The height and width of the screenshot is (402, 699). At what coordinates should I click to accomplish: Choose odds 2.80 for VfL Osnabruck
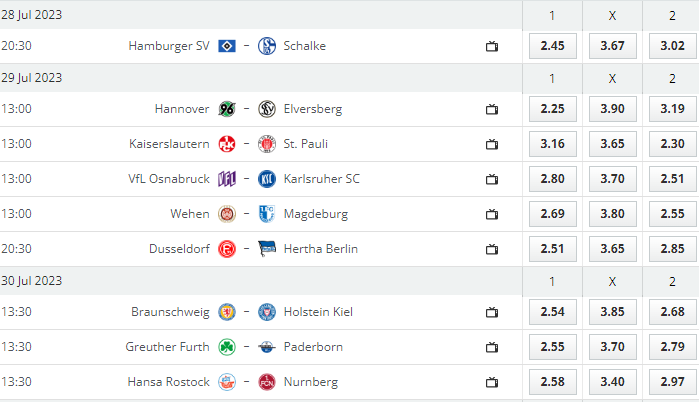552,179
